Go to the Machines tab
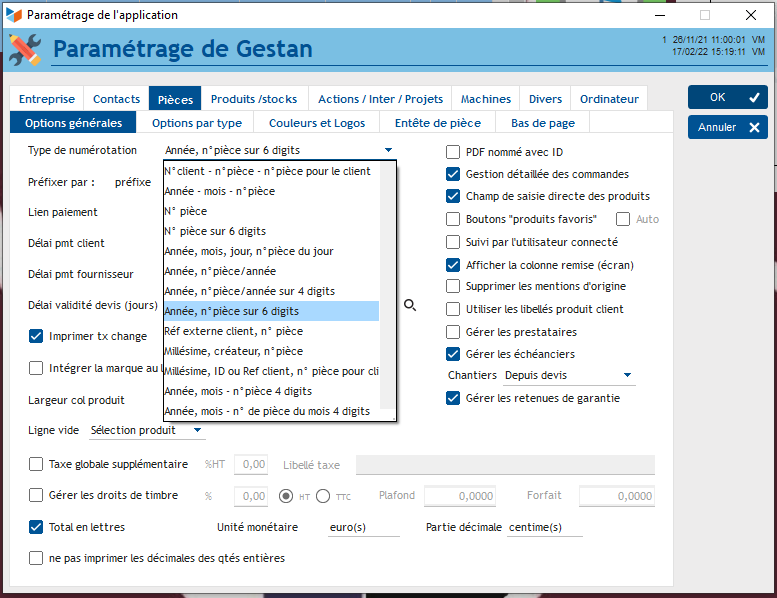This screenshot has width=777, height=598. 486,99
